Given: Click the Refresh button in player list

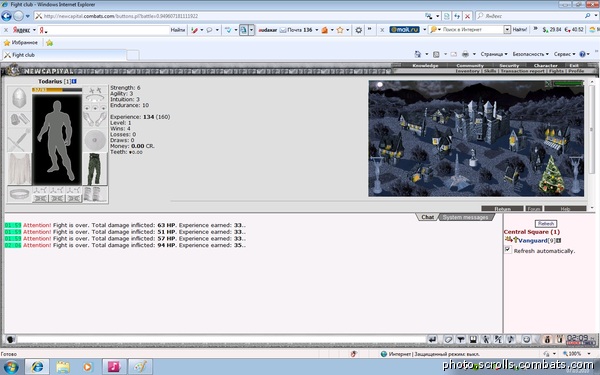Looking at the screenshot, I should (x=546, y=223).
